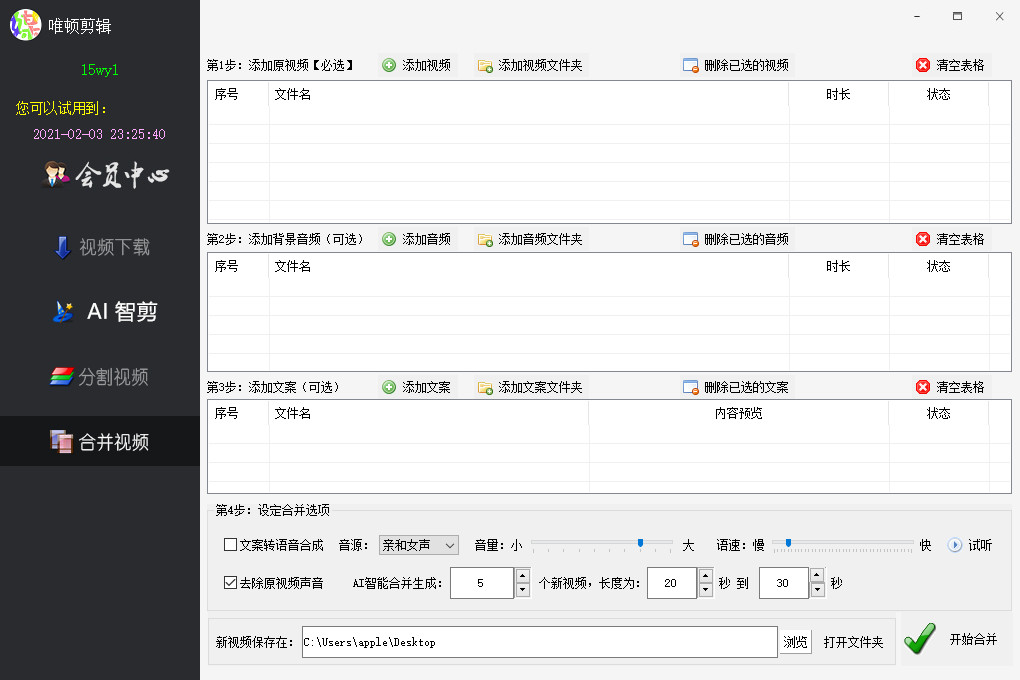Open the 视频下载 section
This screenshot has height=680, width=1020.
pyautogui.click(x=102, y=247)
